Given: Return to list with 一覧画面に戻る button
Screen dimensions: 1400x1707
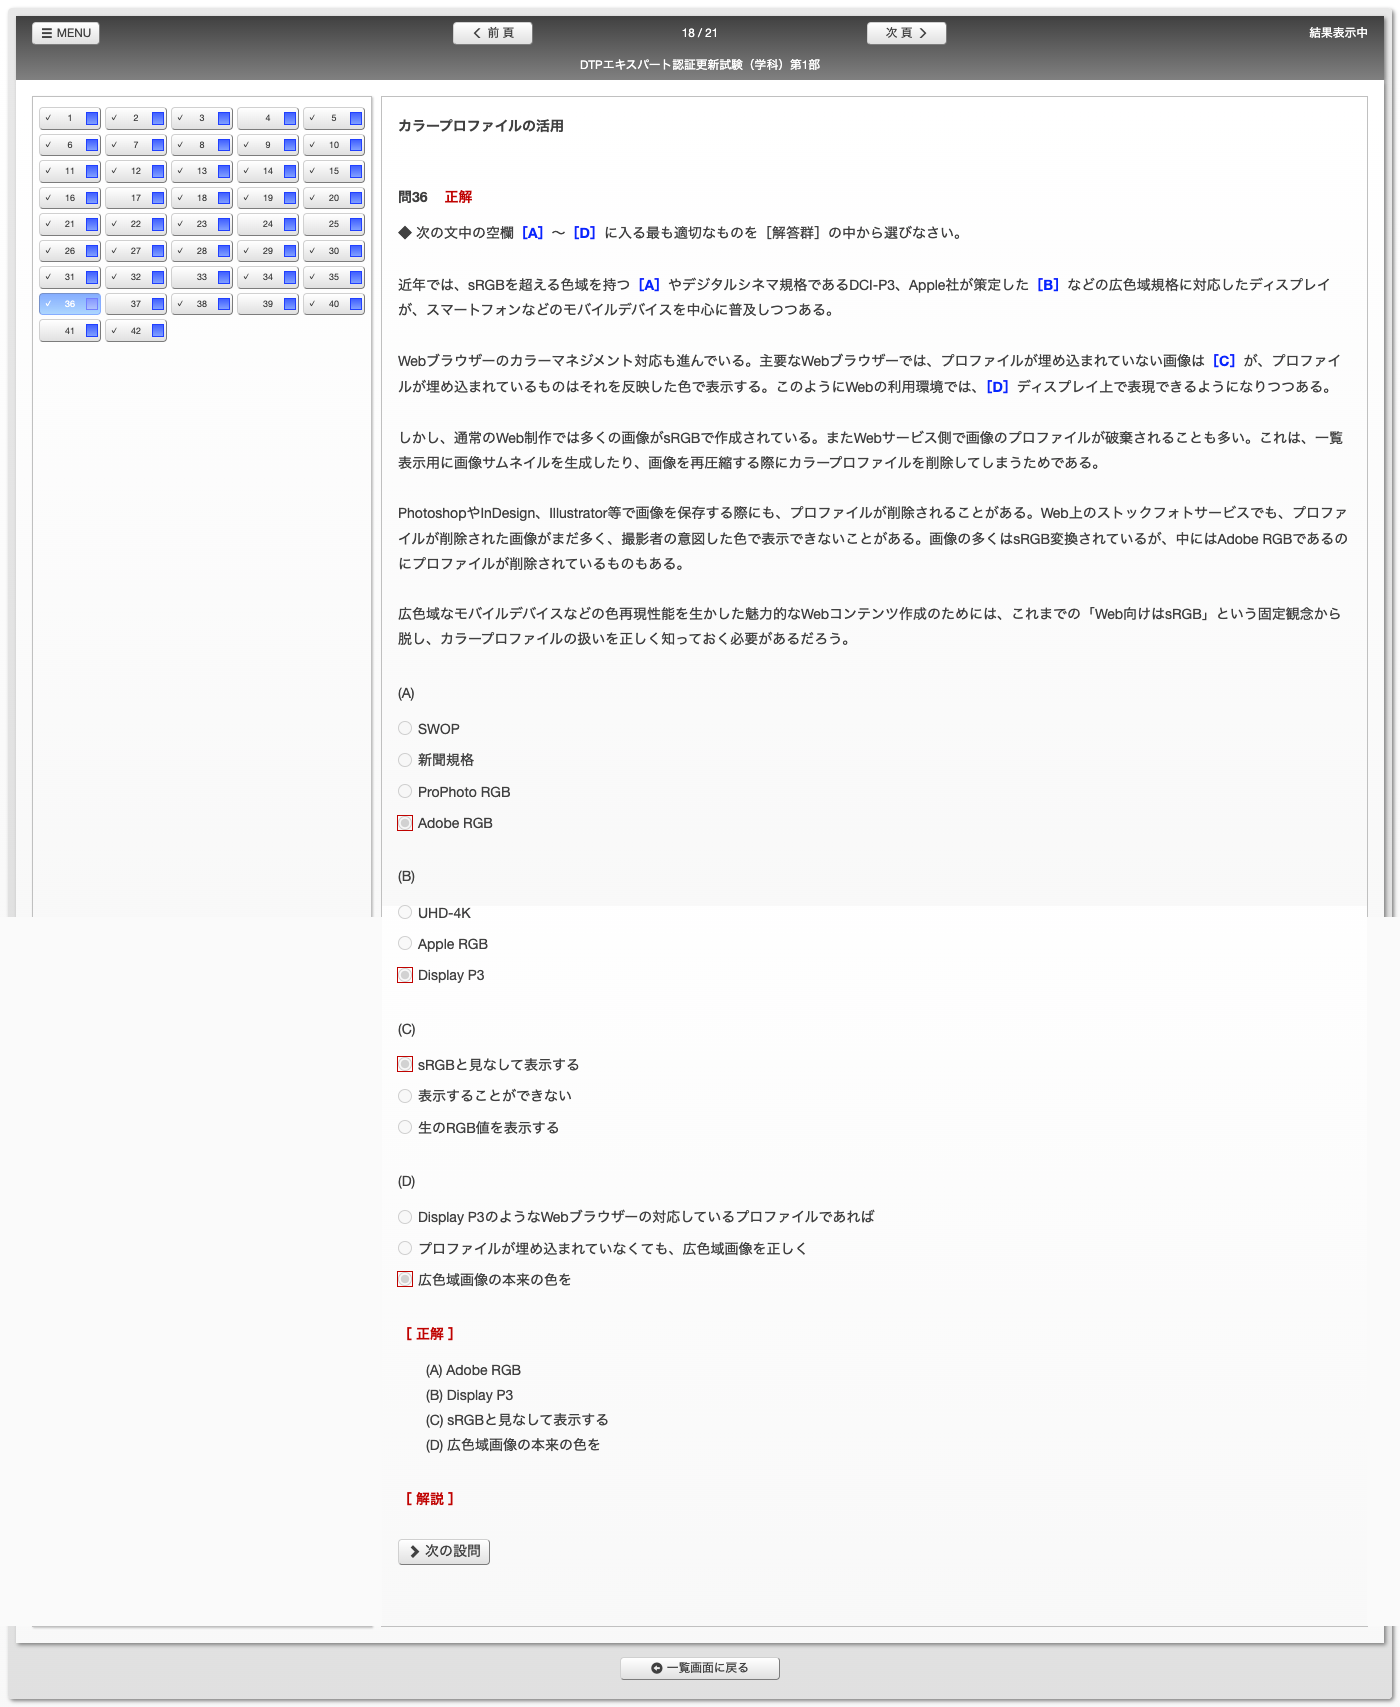Looking at the screenshot, I should pos(700,1668).
